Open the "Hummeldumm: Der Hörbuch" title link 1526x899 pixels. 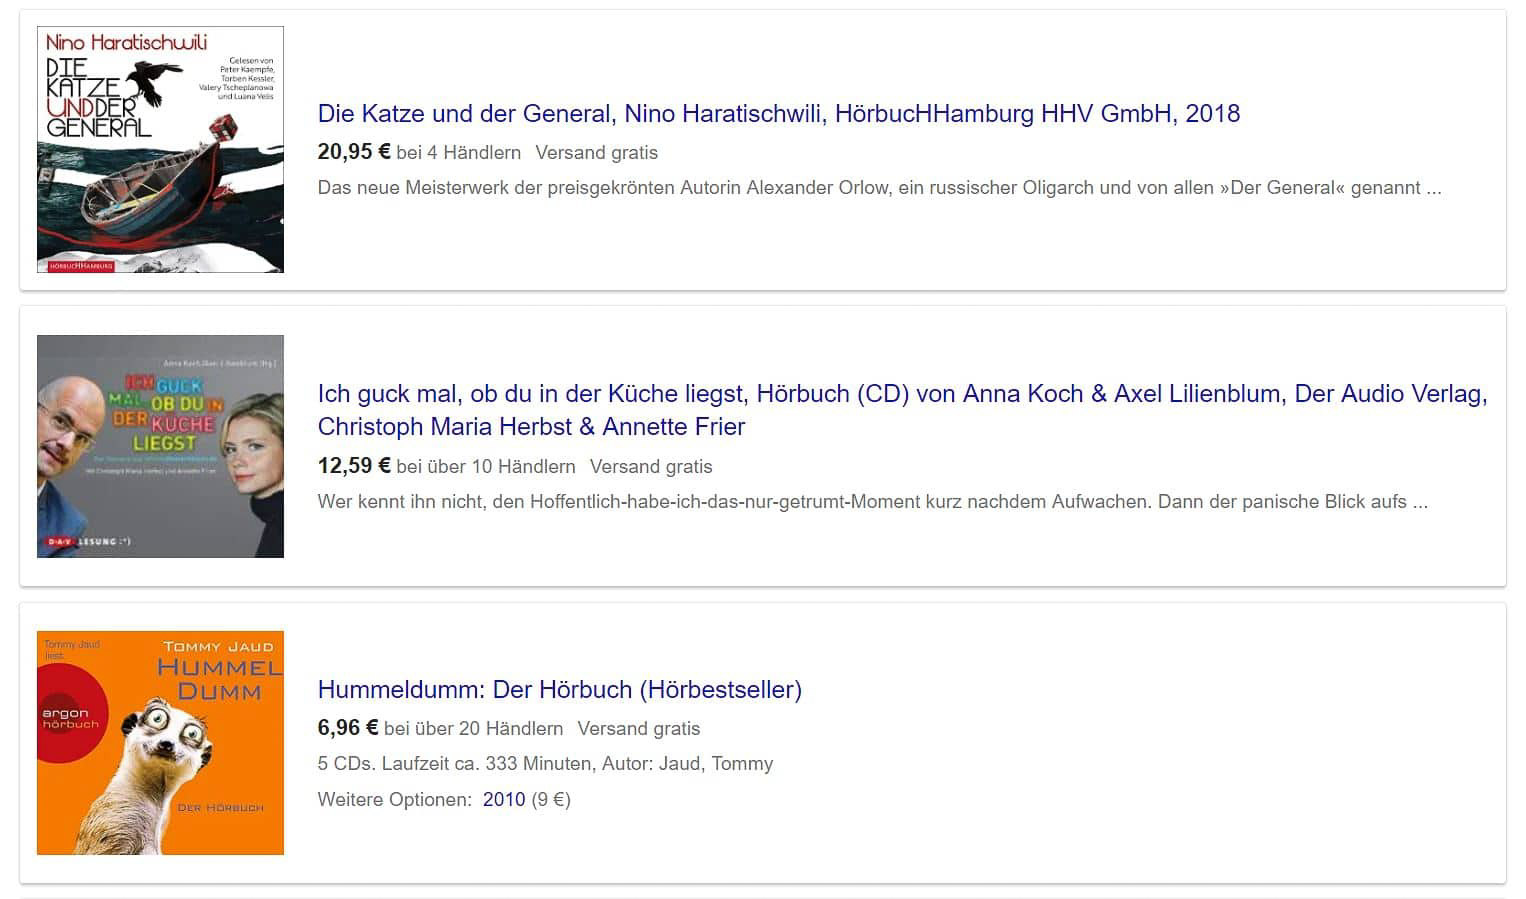(x=559, y=690)
